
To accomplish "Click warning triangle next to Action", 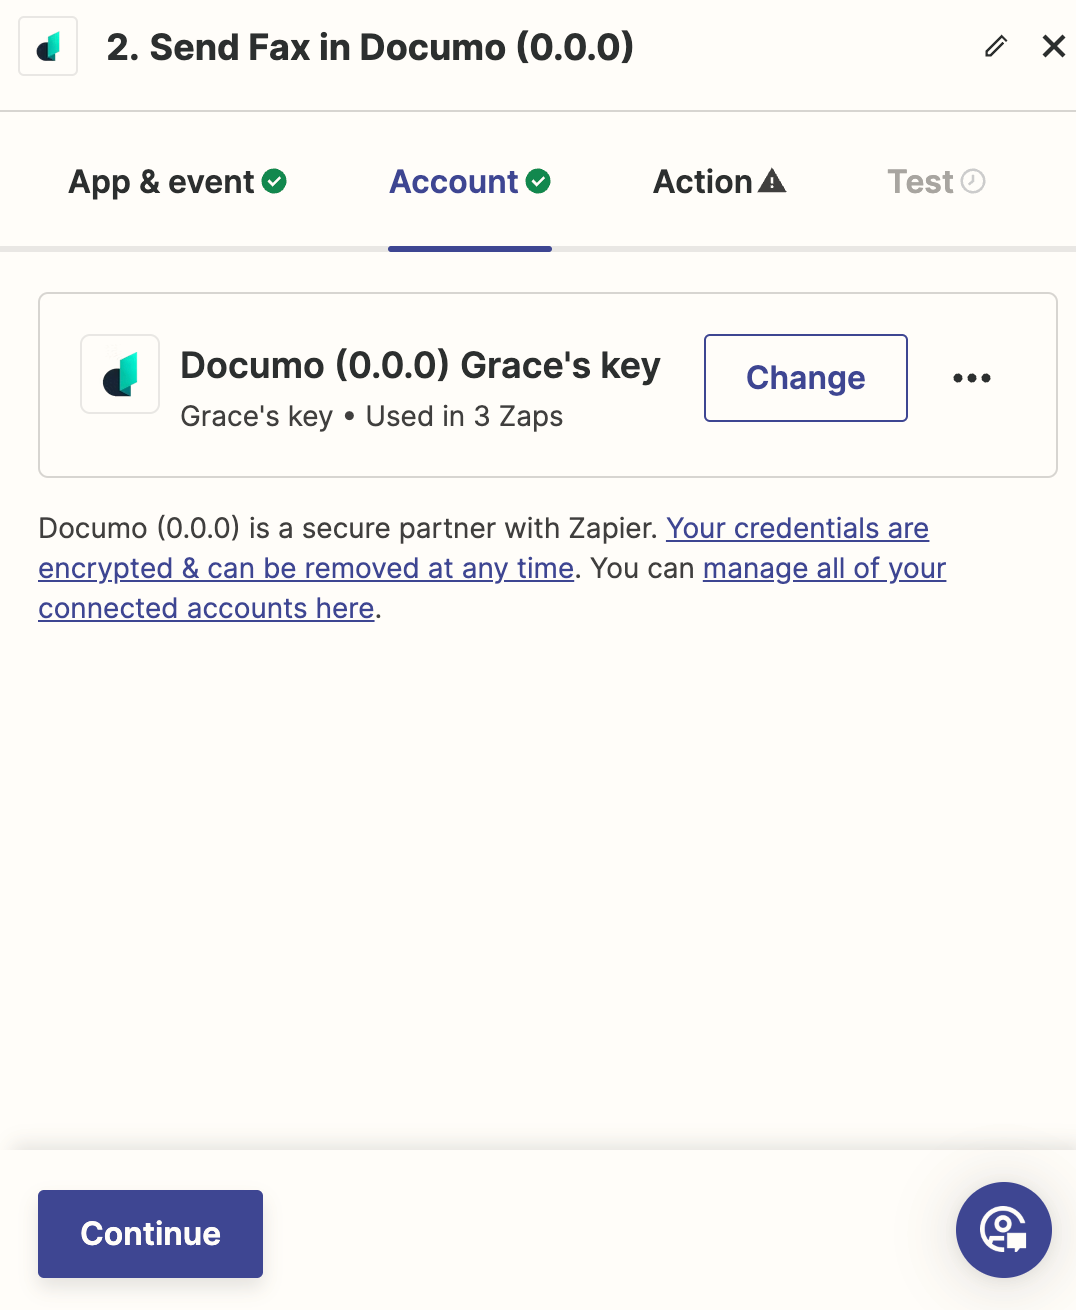I will 772,181.
